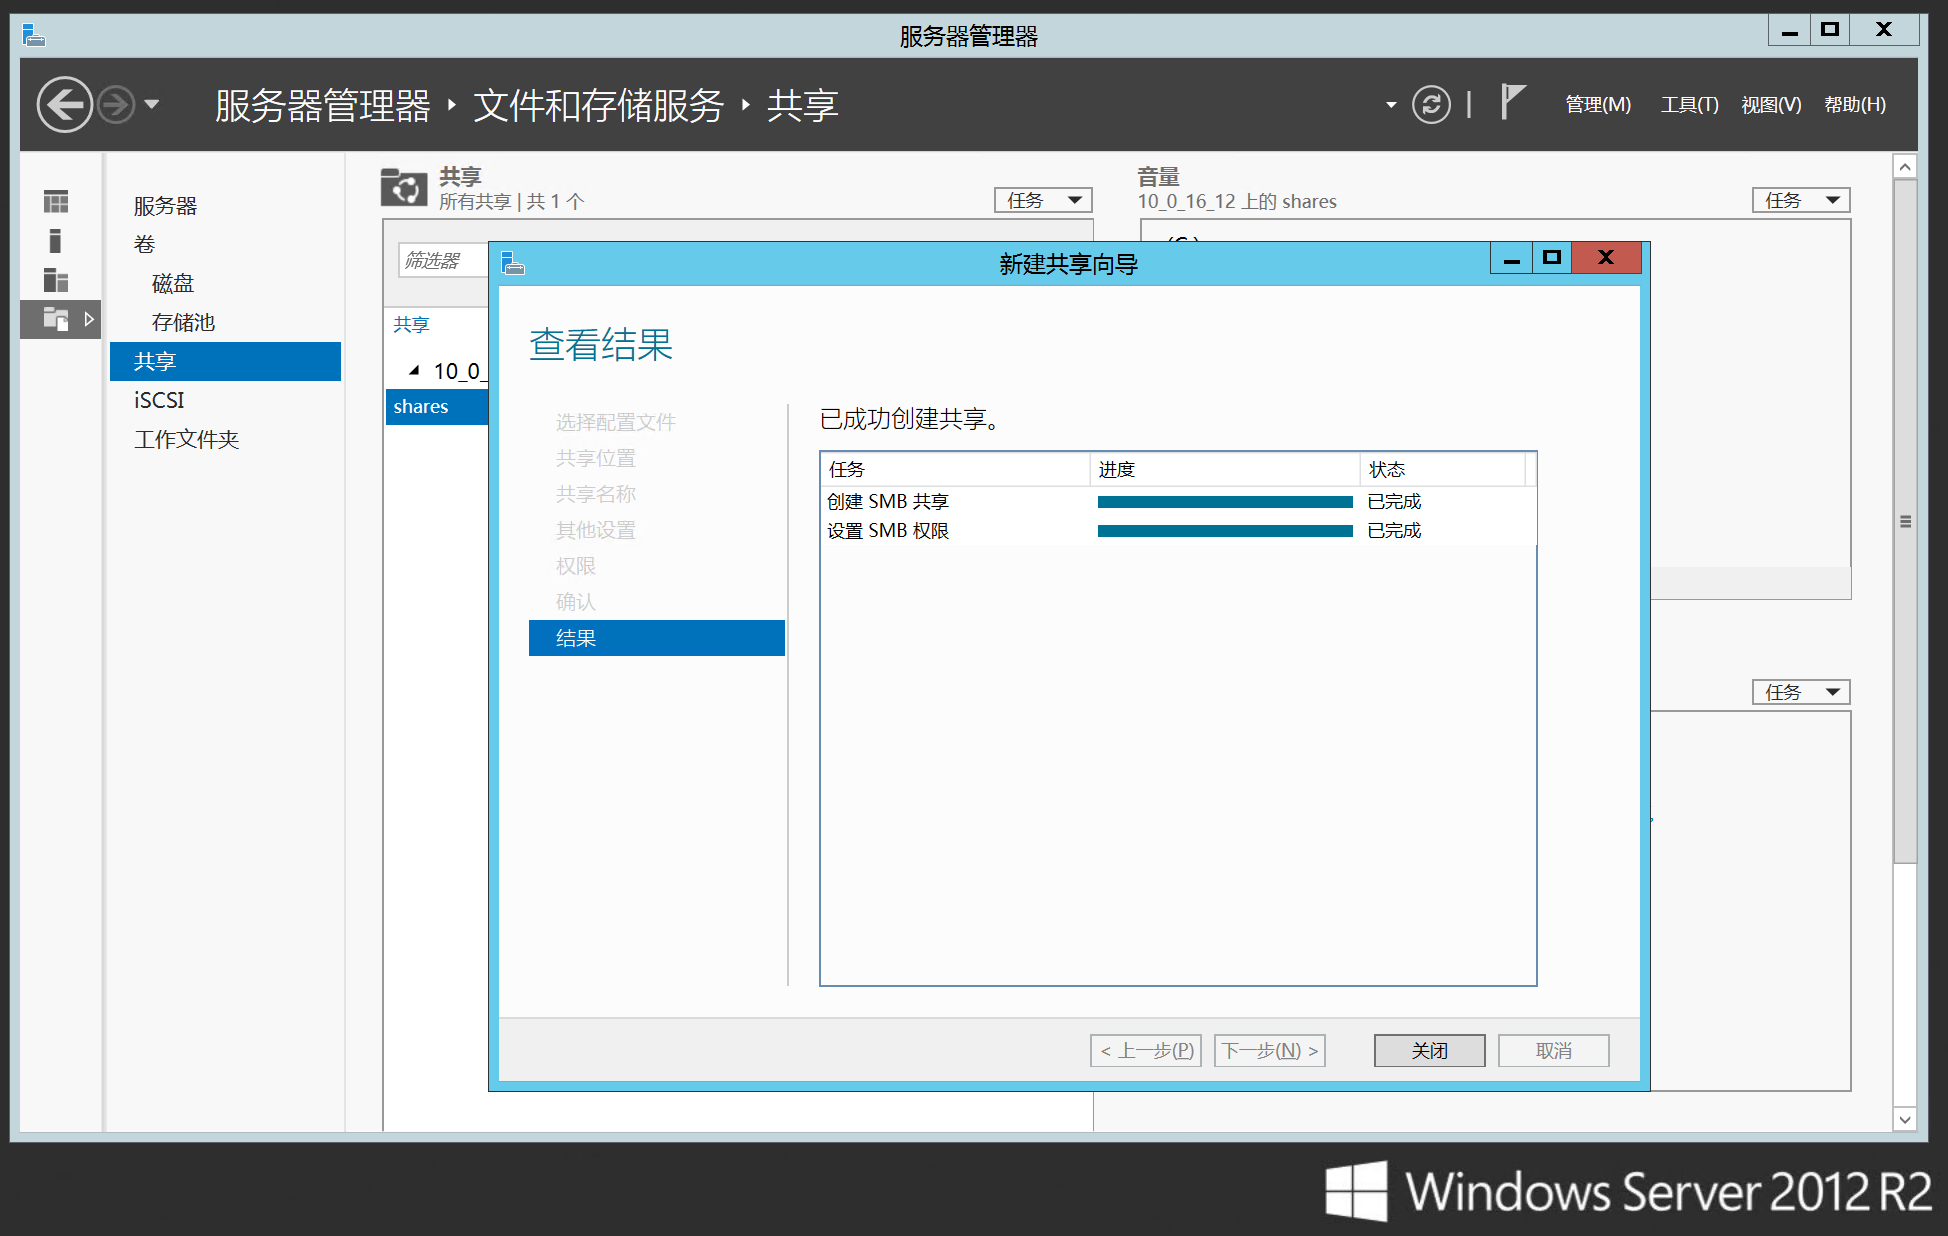Click the 筛选器 filter input field

pyautogui.click(x=441, y=261)
